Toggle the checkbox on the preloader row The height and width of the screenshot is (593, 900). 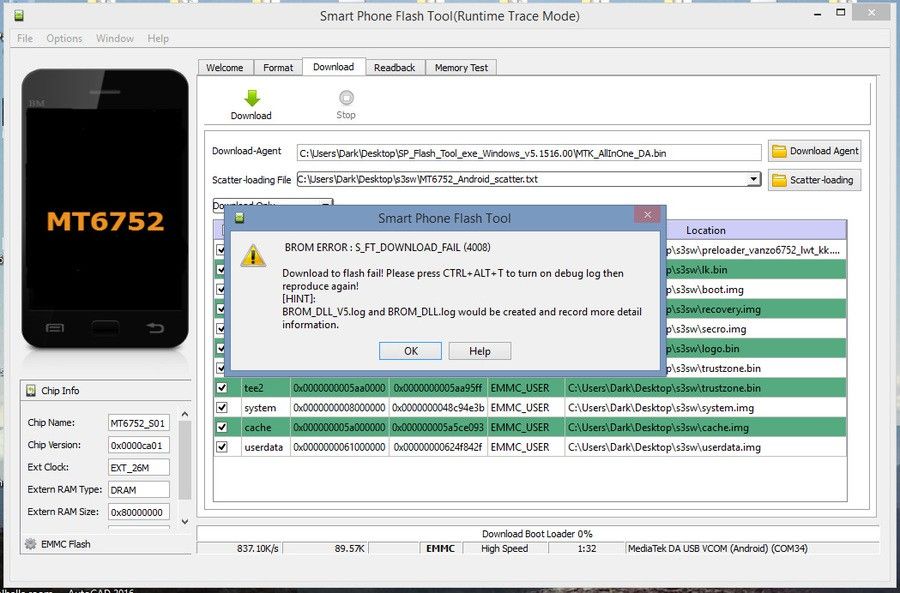(220, 250)
